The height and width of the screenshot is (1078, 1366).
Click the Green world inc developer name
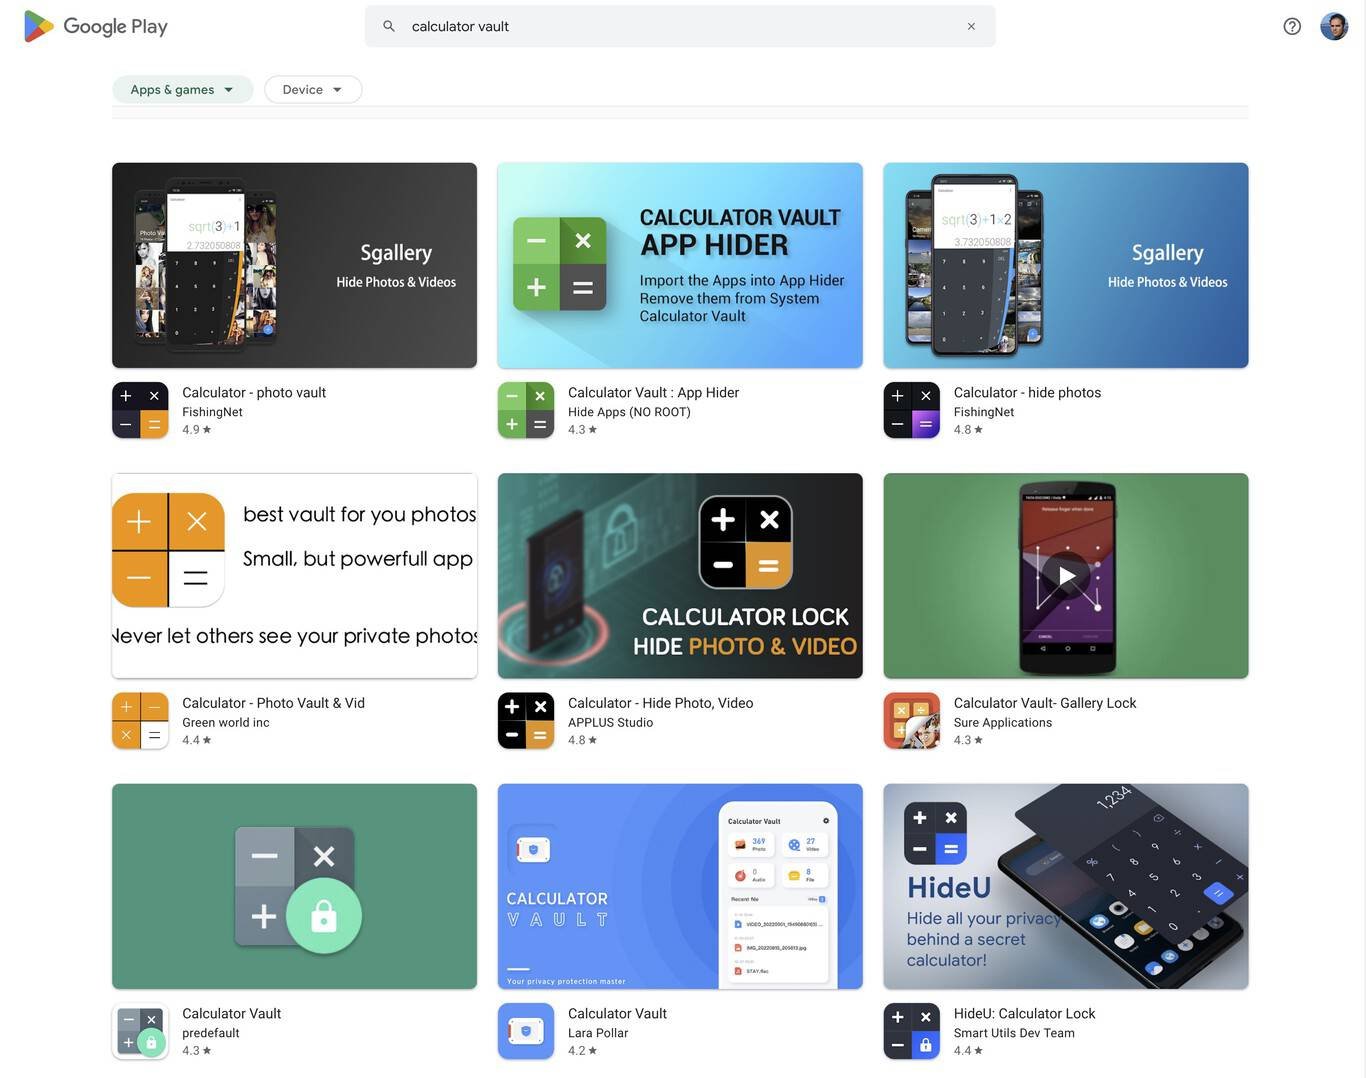click(x=225, y=722)
